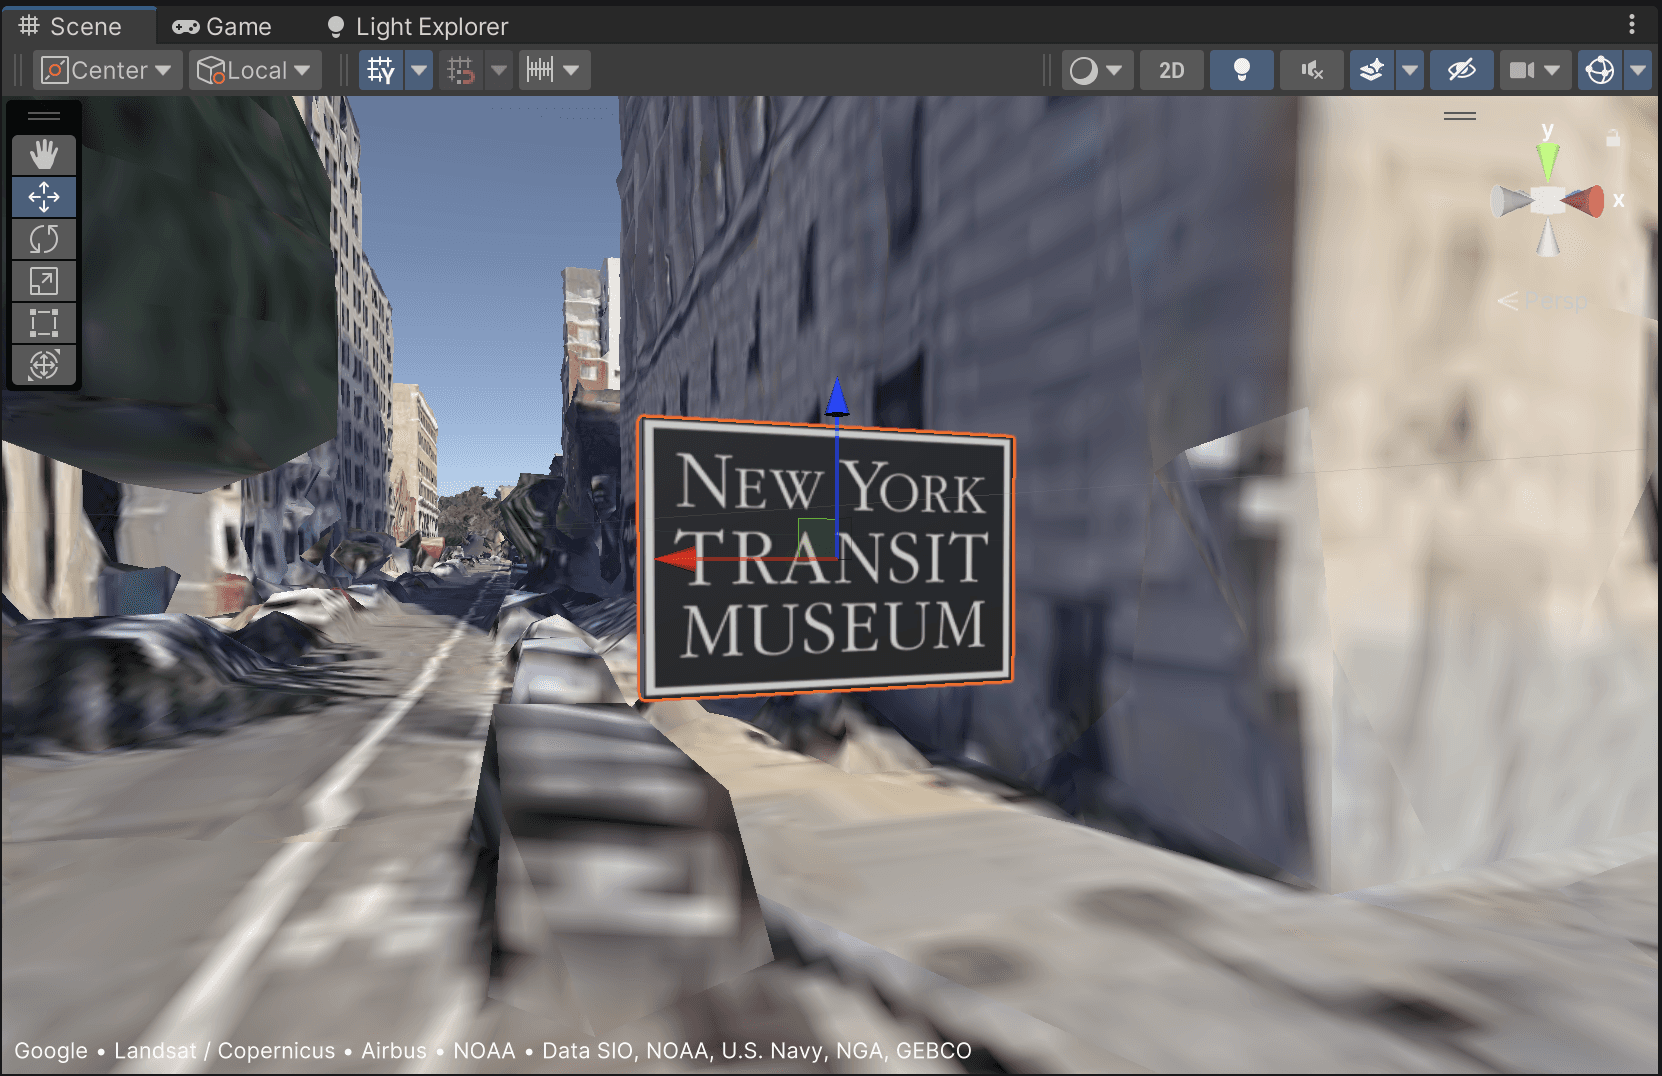The image size is (1662, 1076).
Task: Expand the grid axis options dropdown
Action: pos(419,70)
